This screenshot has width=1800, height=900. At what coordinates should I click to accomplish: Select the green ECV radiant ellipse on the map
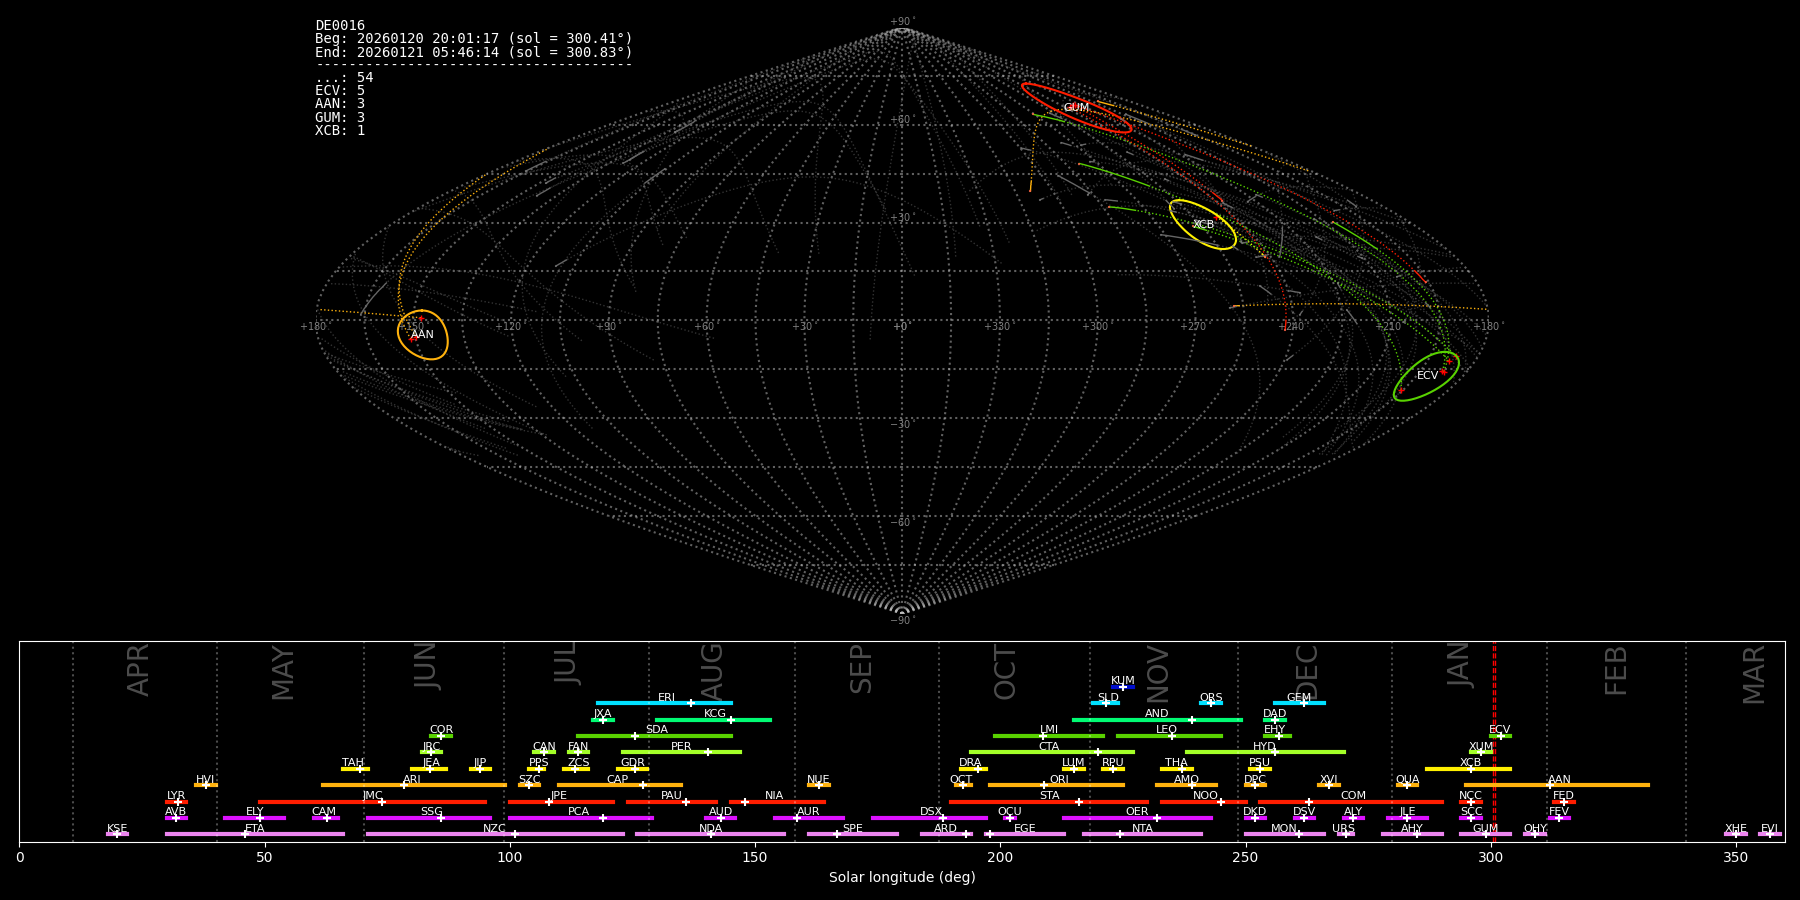[x=1426, y=376]
